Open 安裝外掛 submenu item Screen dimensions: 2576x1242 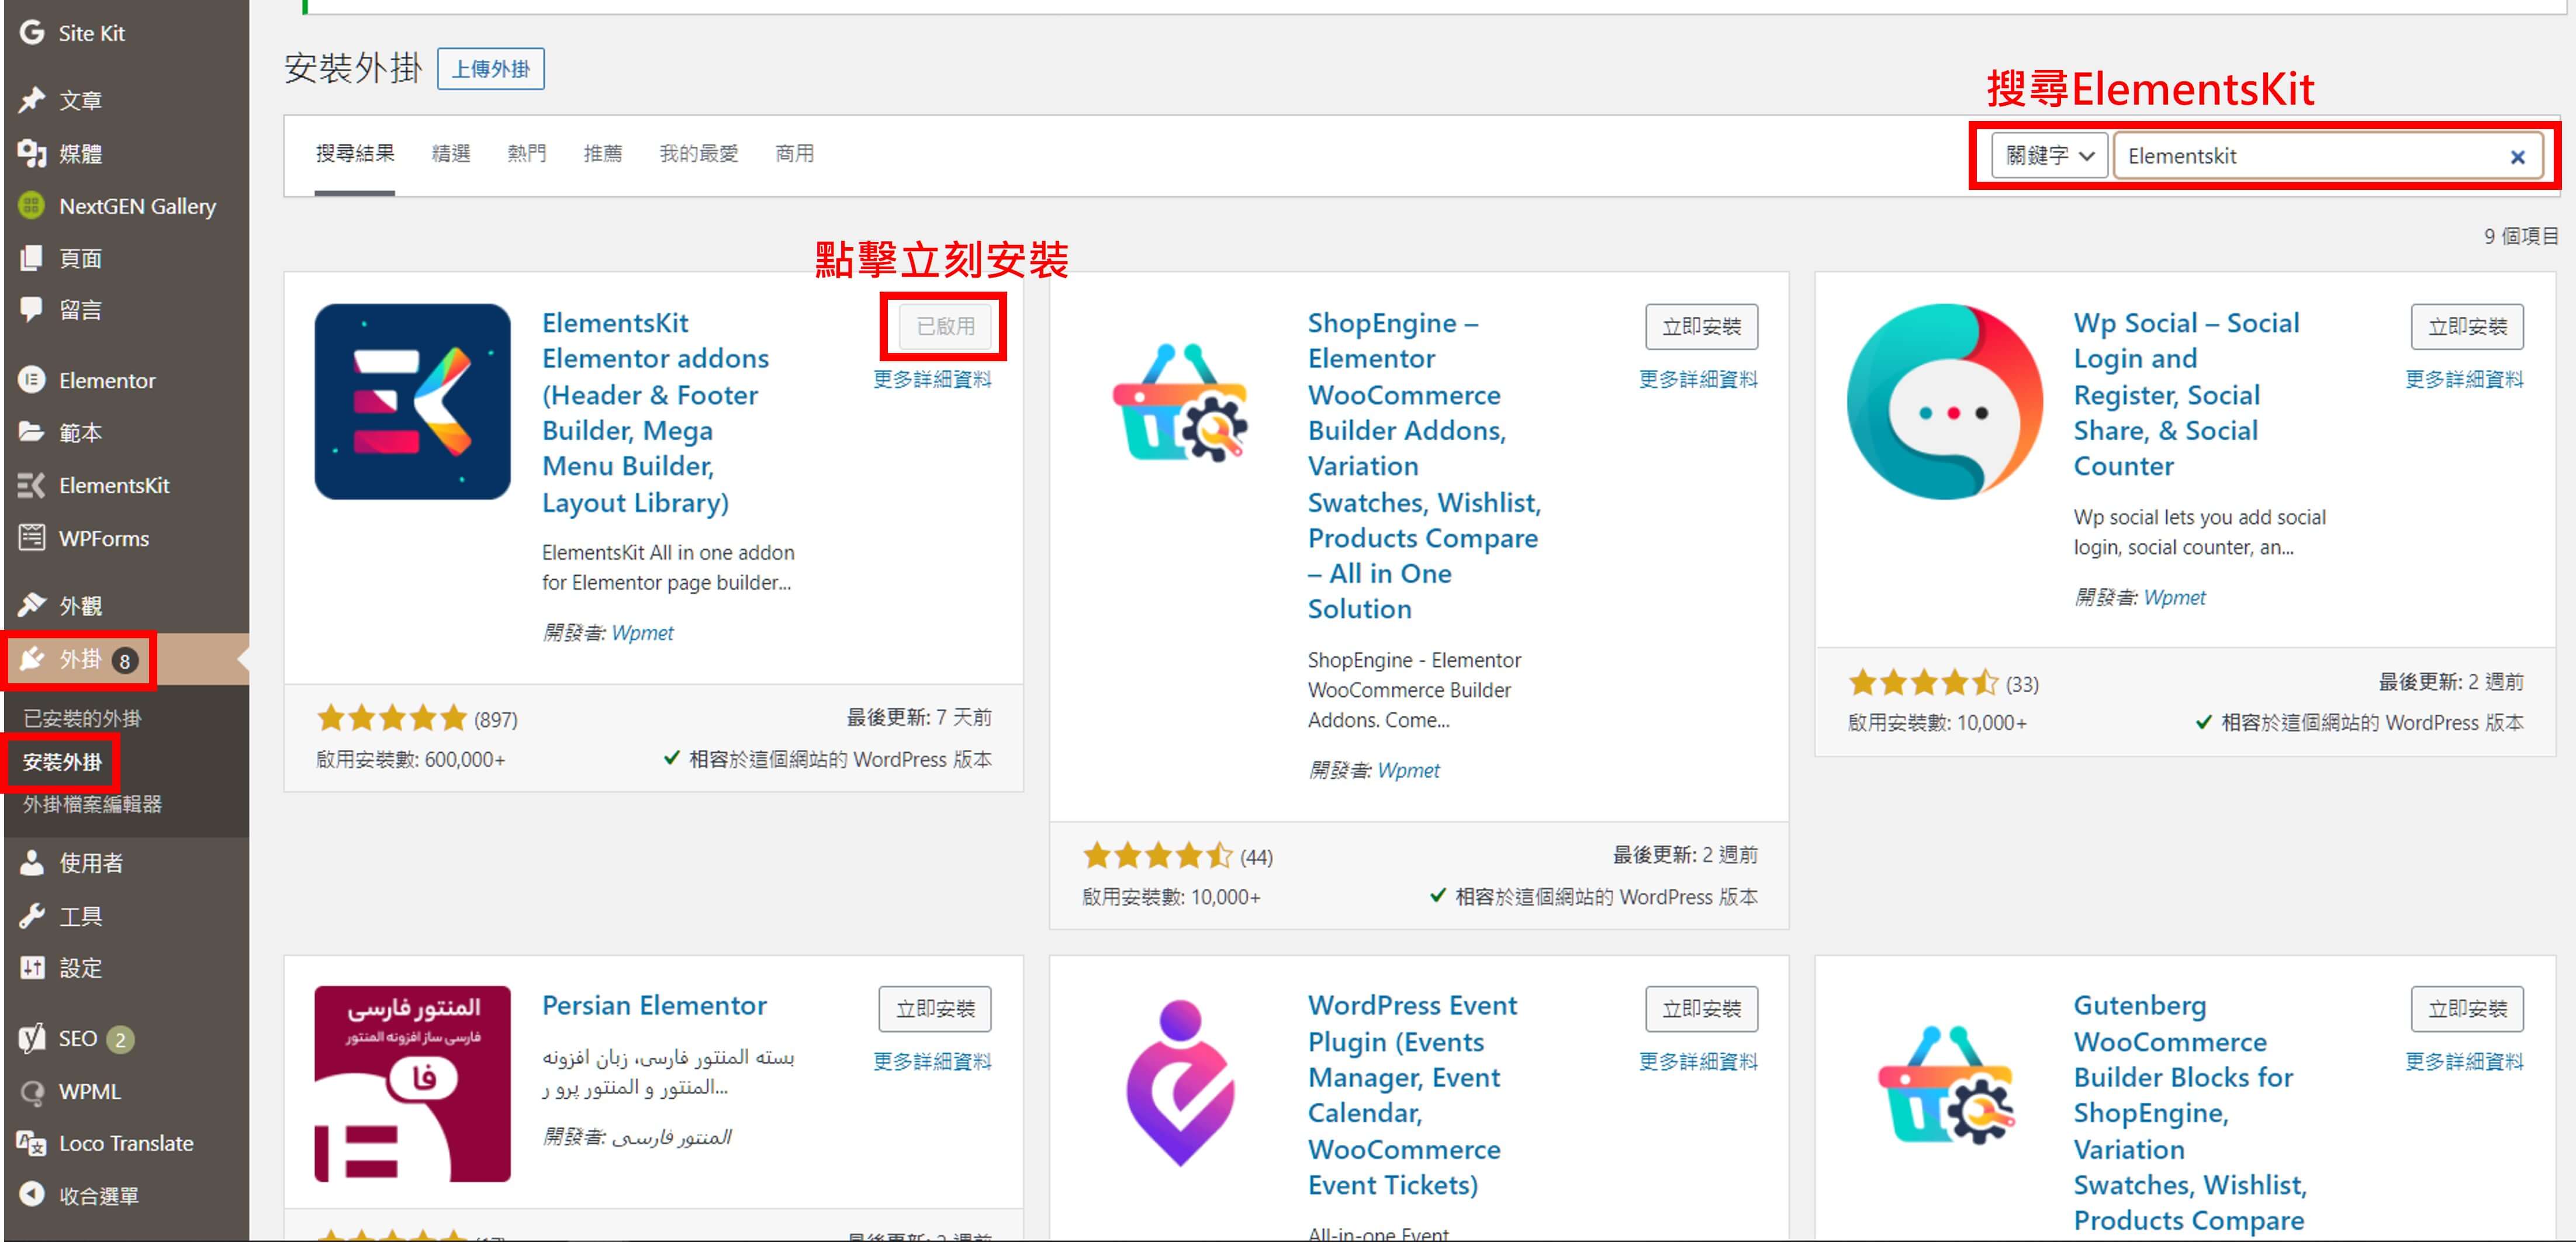(x=62, y=762)
